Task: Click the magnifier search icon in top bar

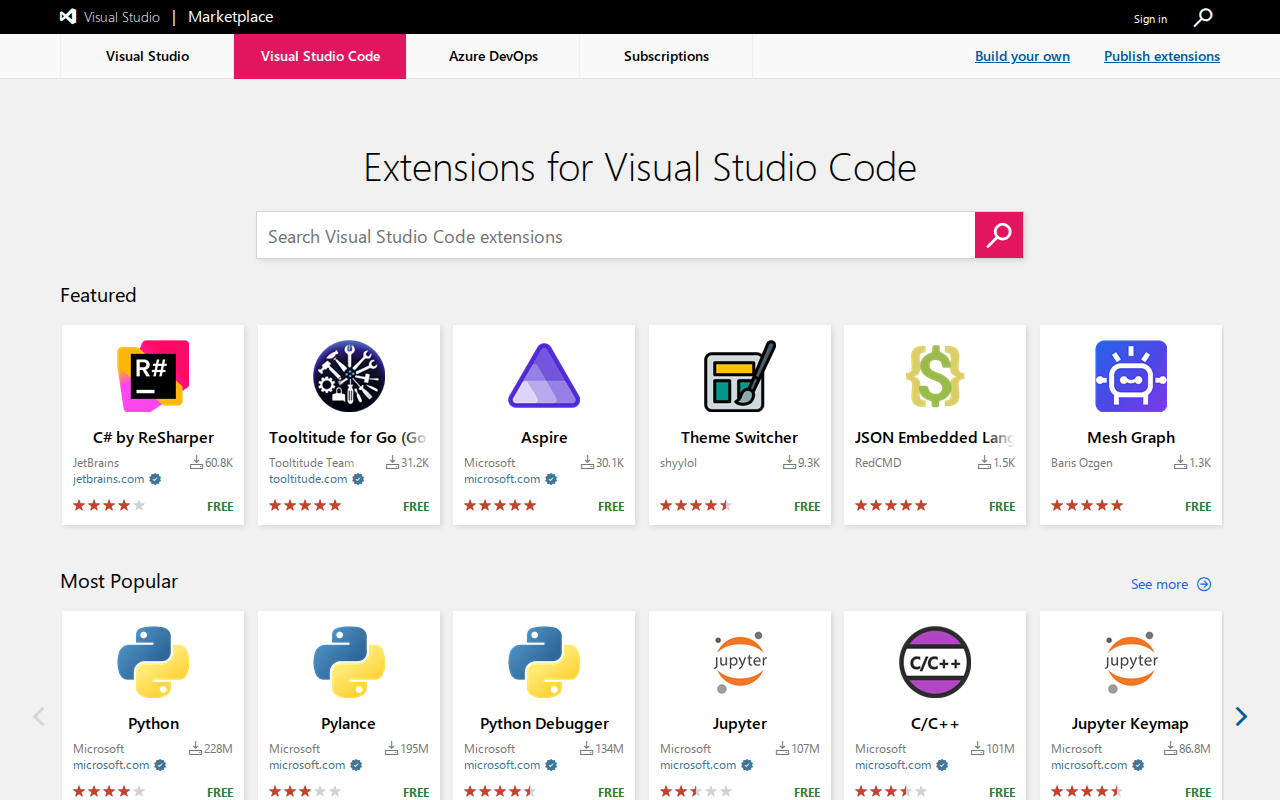Action: click(x=1203, y=17)
